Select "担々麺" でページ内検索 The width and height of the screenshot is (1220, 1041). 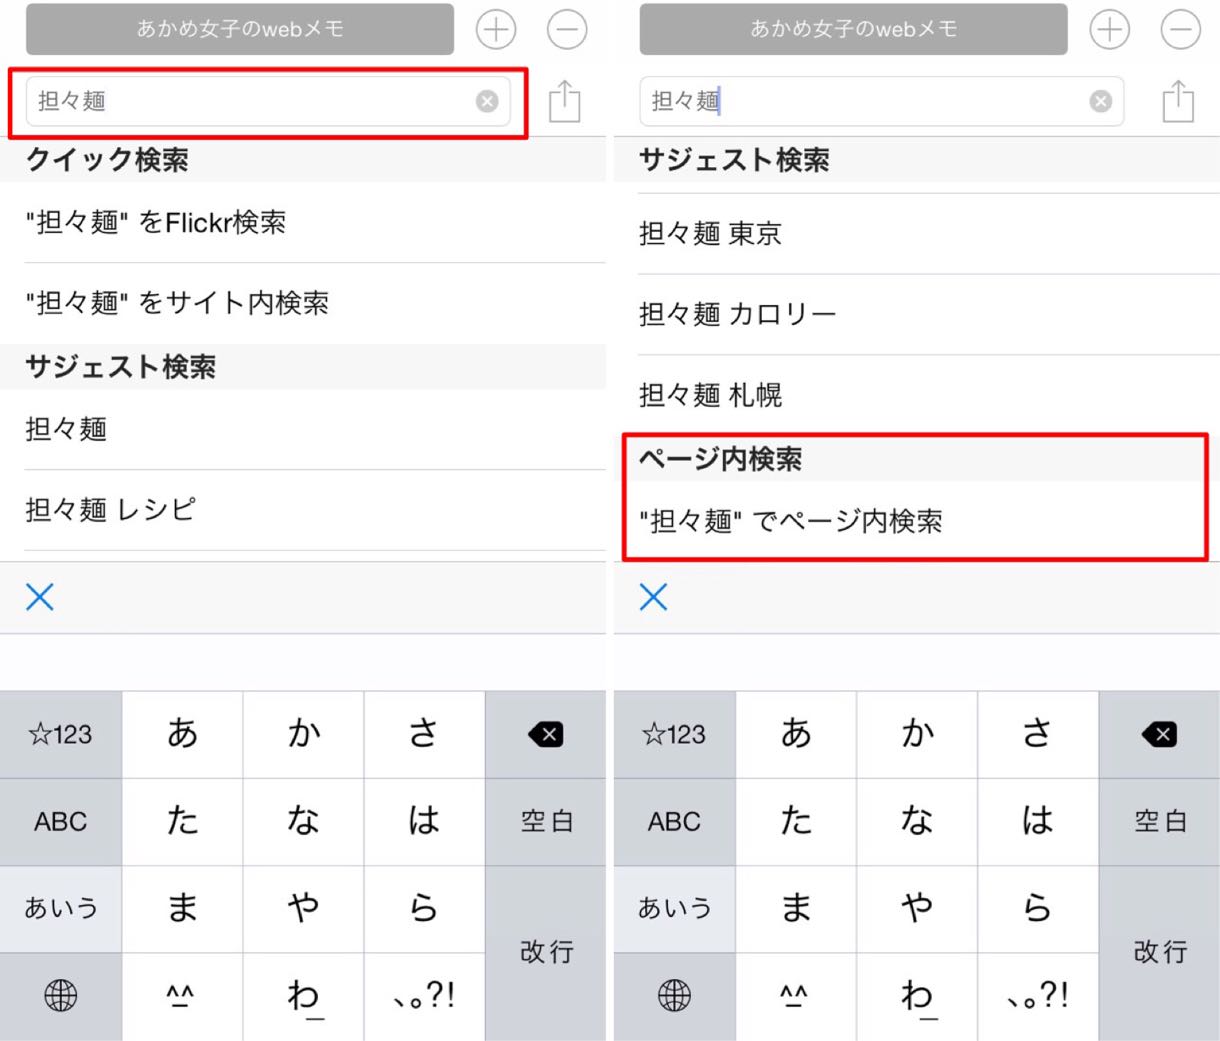917,521
